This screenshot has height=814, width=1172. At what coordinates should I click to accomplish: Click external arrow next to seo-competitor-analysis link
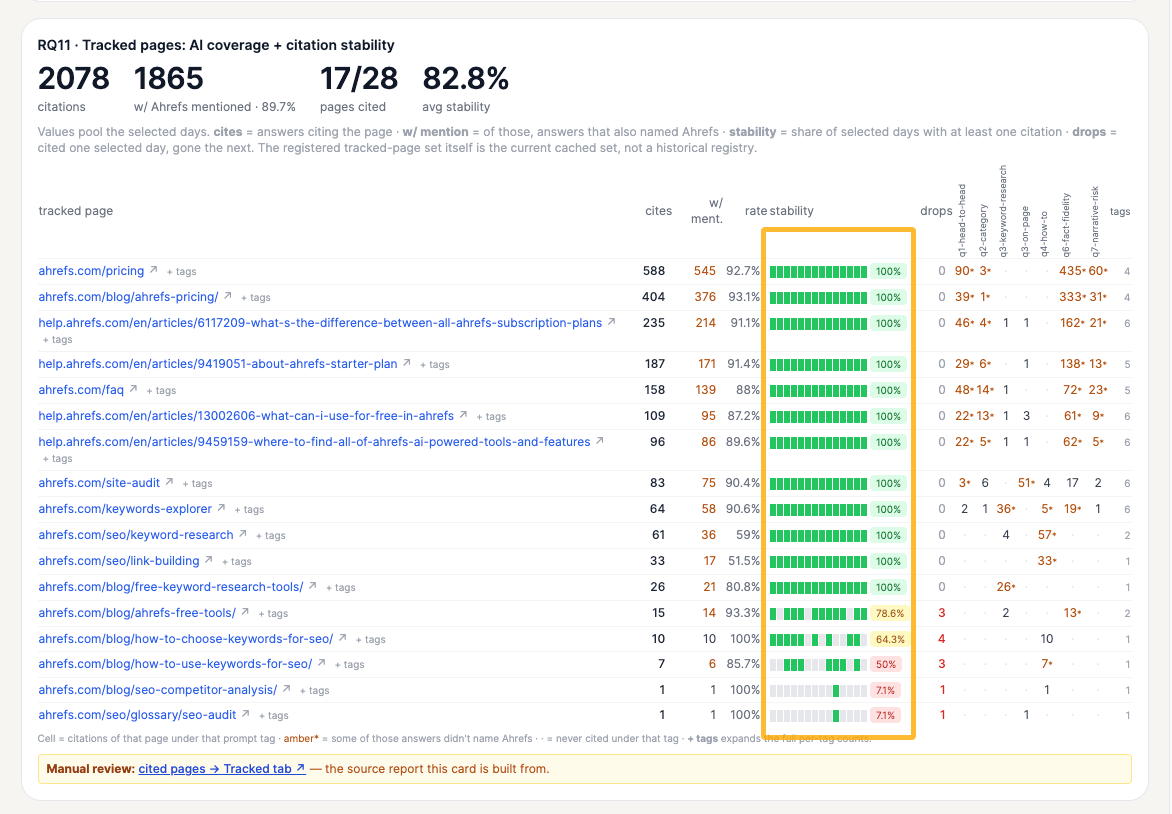[286, 689]
